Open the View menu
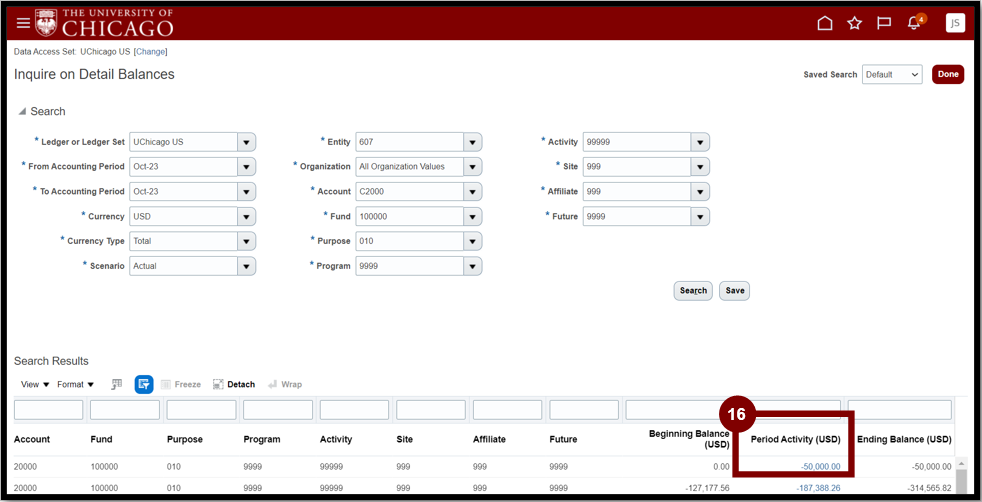The height and width of the screenshot is (502, 982). (35, 384)
